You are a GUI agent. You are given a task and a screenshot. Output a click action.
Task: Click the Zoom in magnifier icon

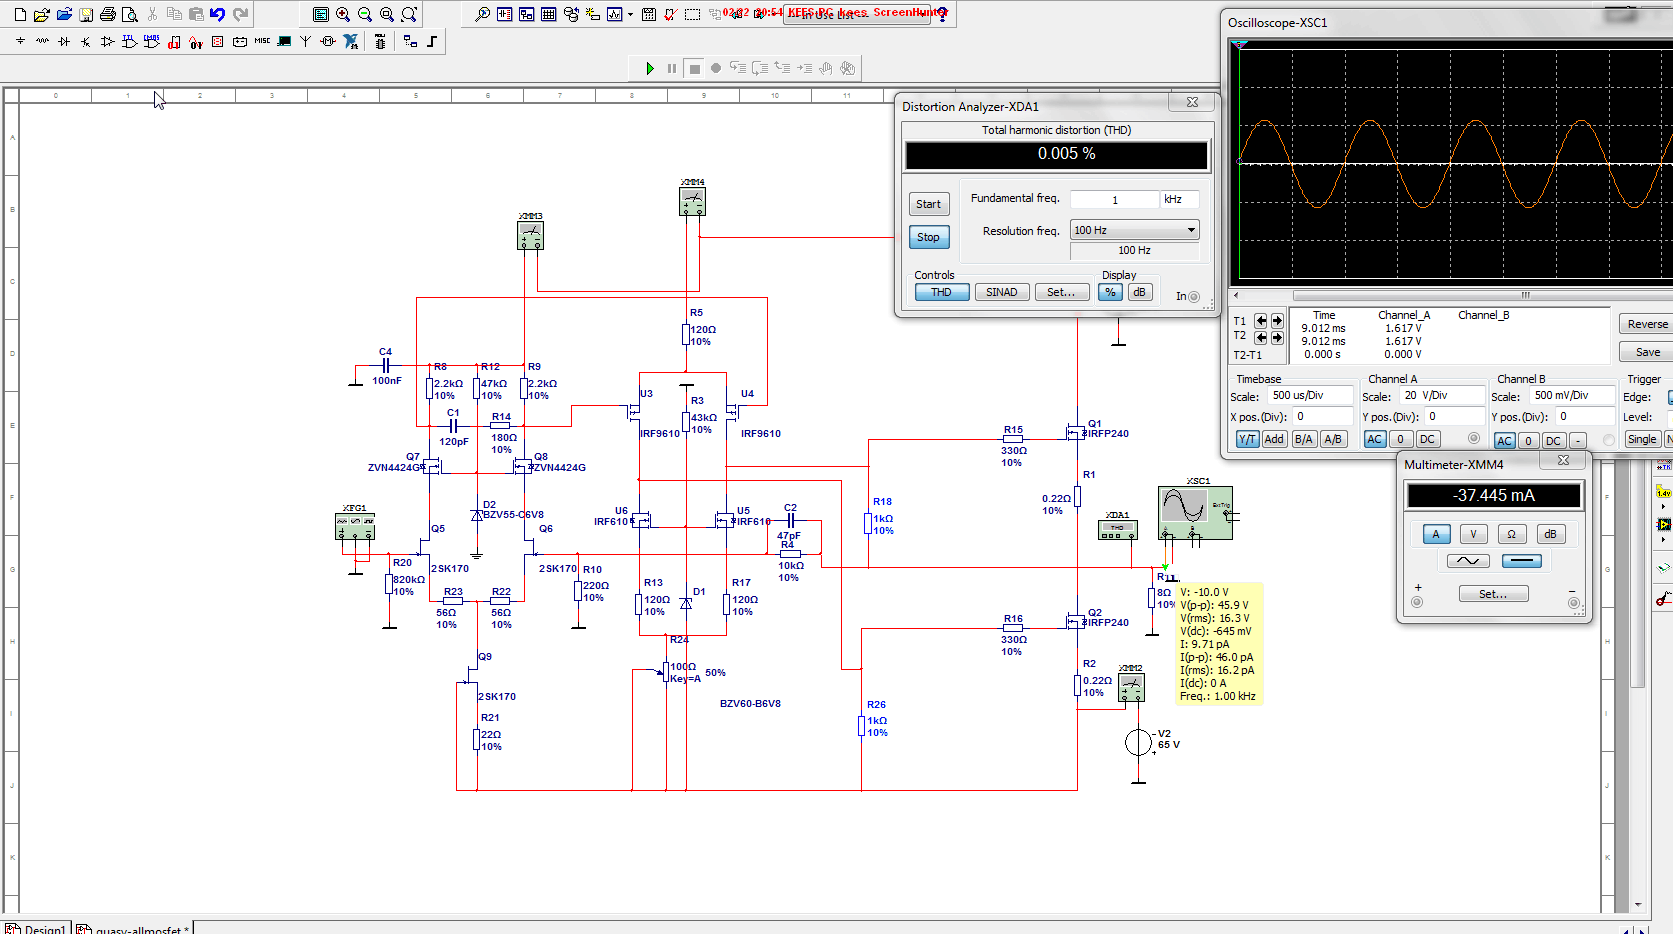click(x=343, y=15)
